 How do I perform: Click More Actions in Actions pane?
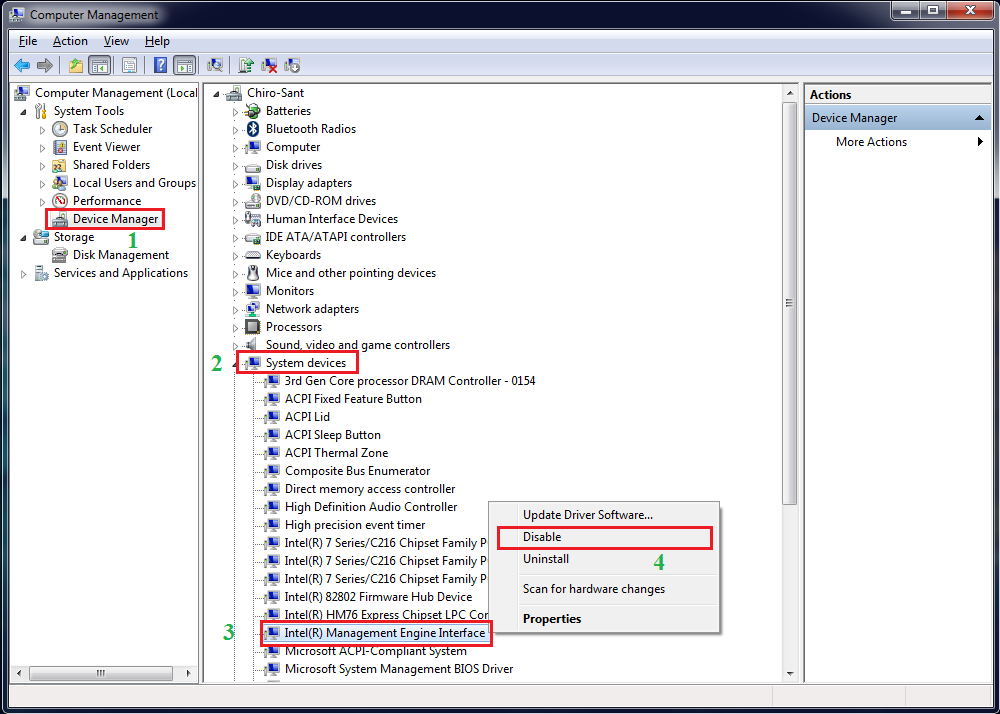(871, 142)
